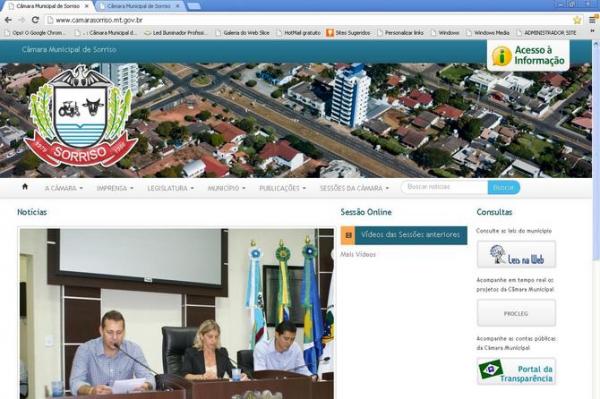This screenshot has height=399, width=600.
Task: Open the Leis na Web logo button
Action: click(516, 254)
